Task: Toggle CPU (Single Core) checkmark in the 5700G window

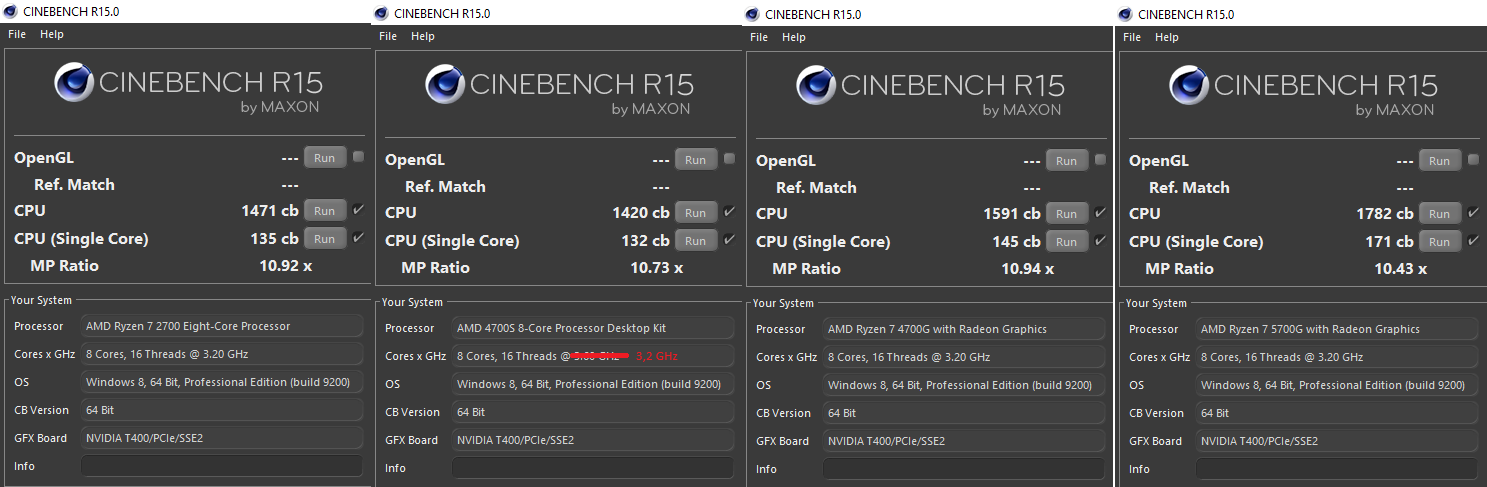Action: pyautogui.click(x=1472, y=242)
